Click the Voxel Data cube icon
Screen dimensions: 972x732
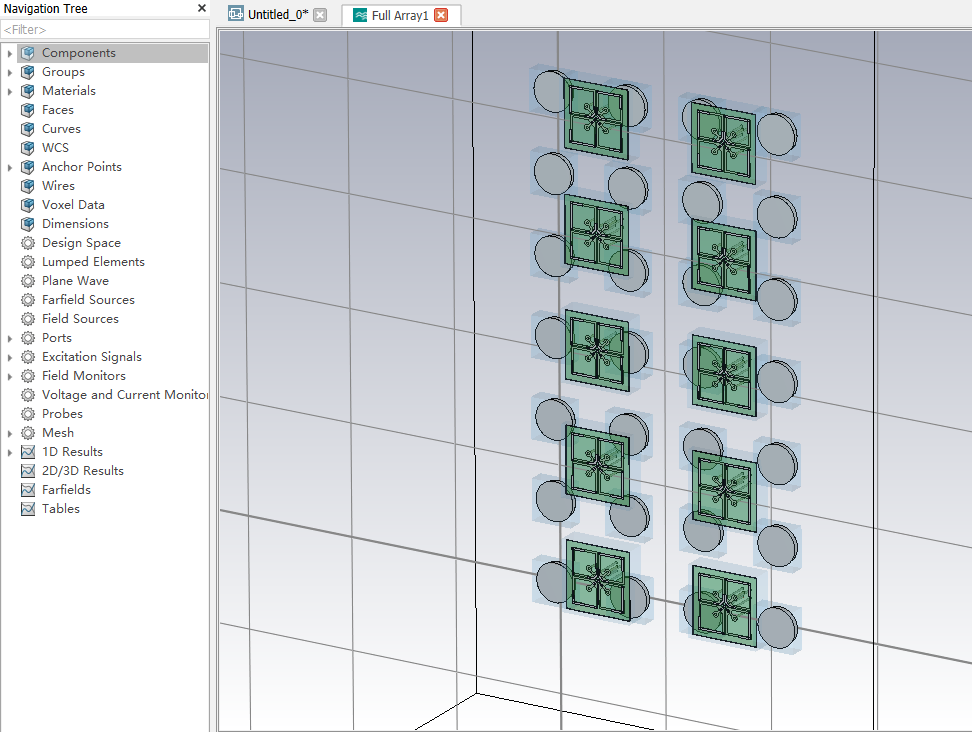(28, 205)
